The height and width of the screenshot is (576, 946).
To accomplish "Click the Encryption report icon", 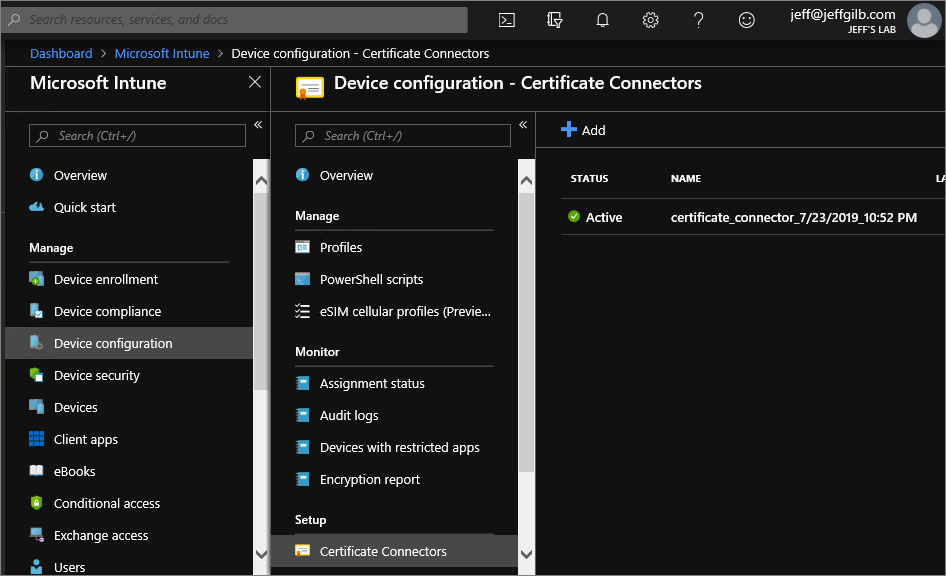I will pyautogui.click(x=302, y=479).
